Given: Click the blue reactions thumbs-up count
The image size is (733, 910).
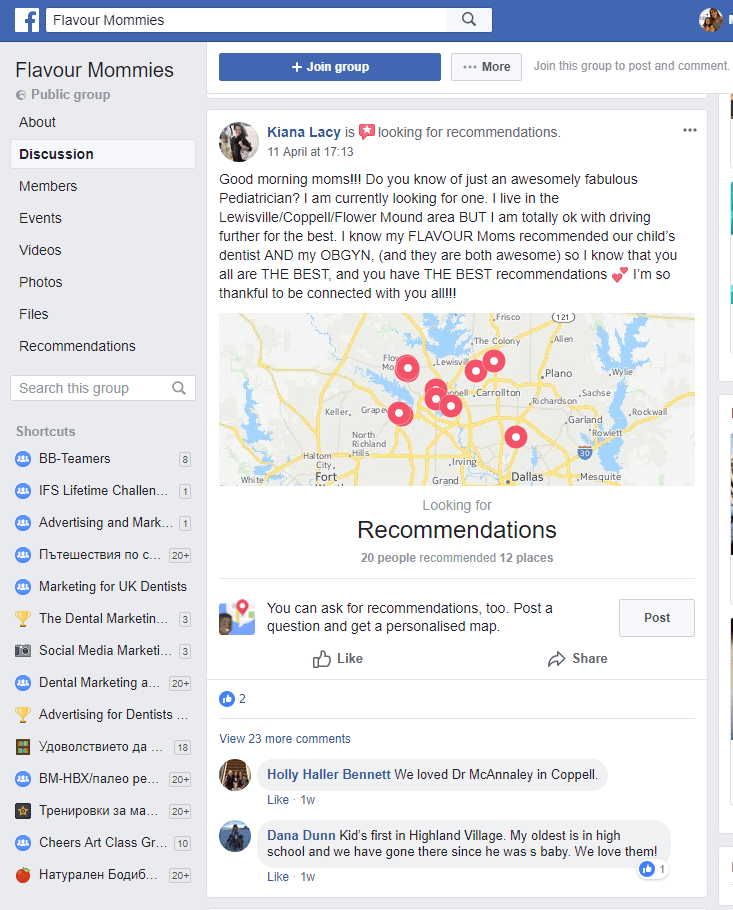Looking at the screenshot, I should [233, 699].
